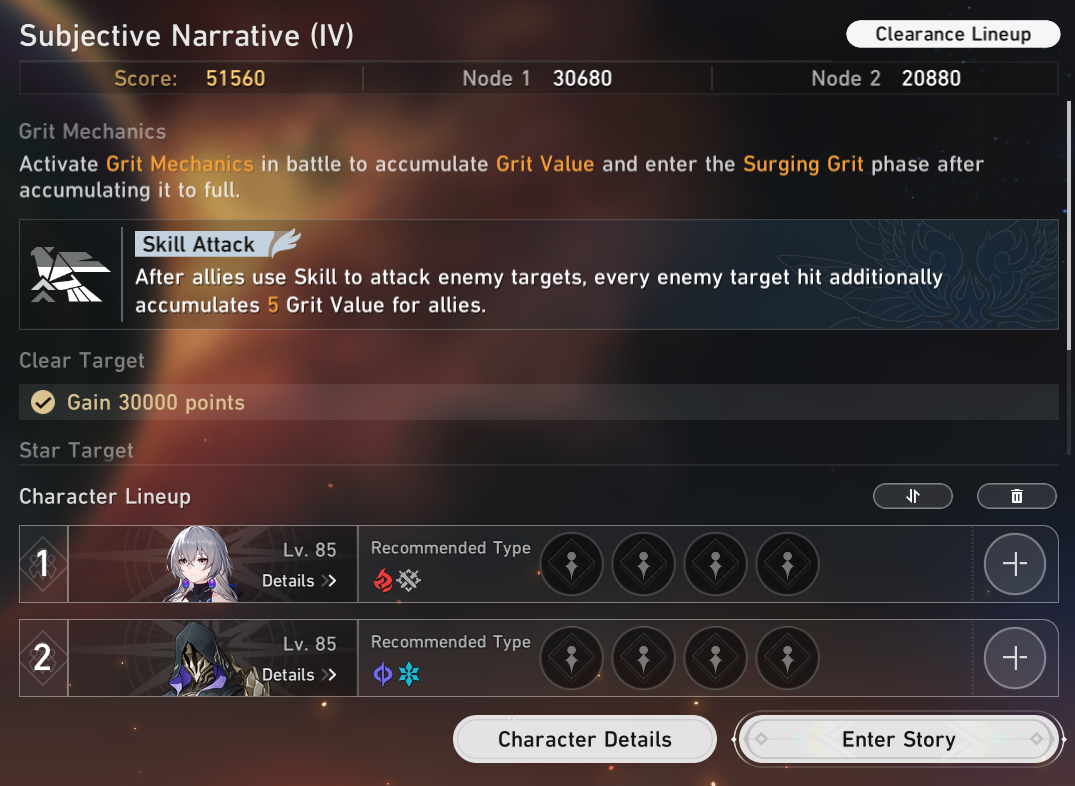This screenshot has width=1075, height=786.
Task: Clear lineup with the trash icon
Action: pos(1017,496)
